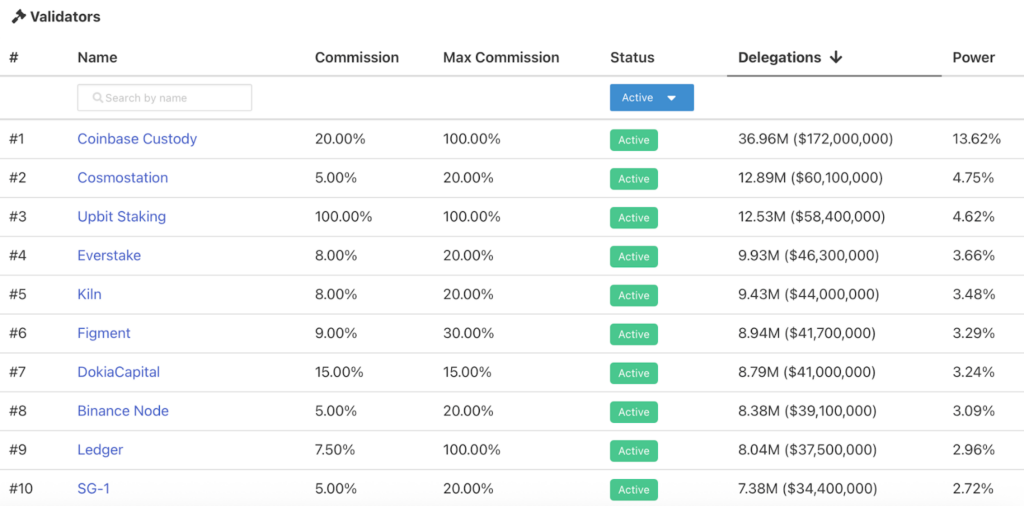Sort by the Power column header
The image size is (1024, 506).
[x=974, y=57]
